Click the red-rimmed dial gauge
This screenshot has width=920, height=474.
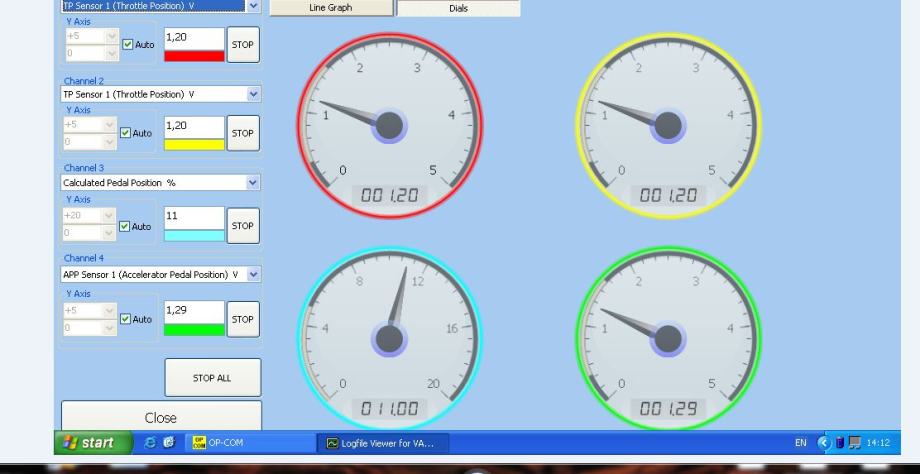(x=390, y=126)
